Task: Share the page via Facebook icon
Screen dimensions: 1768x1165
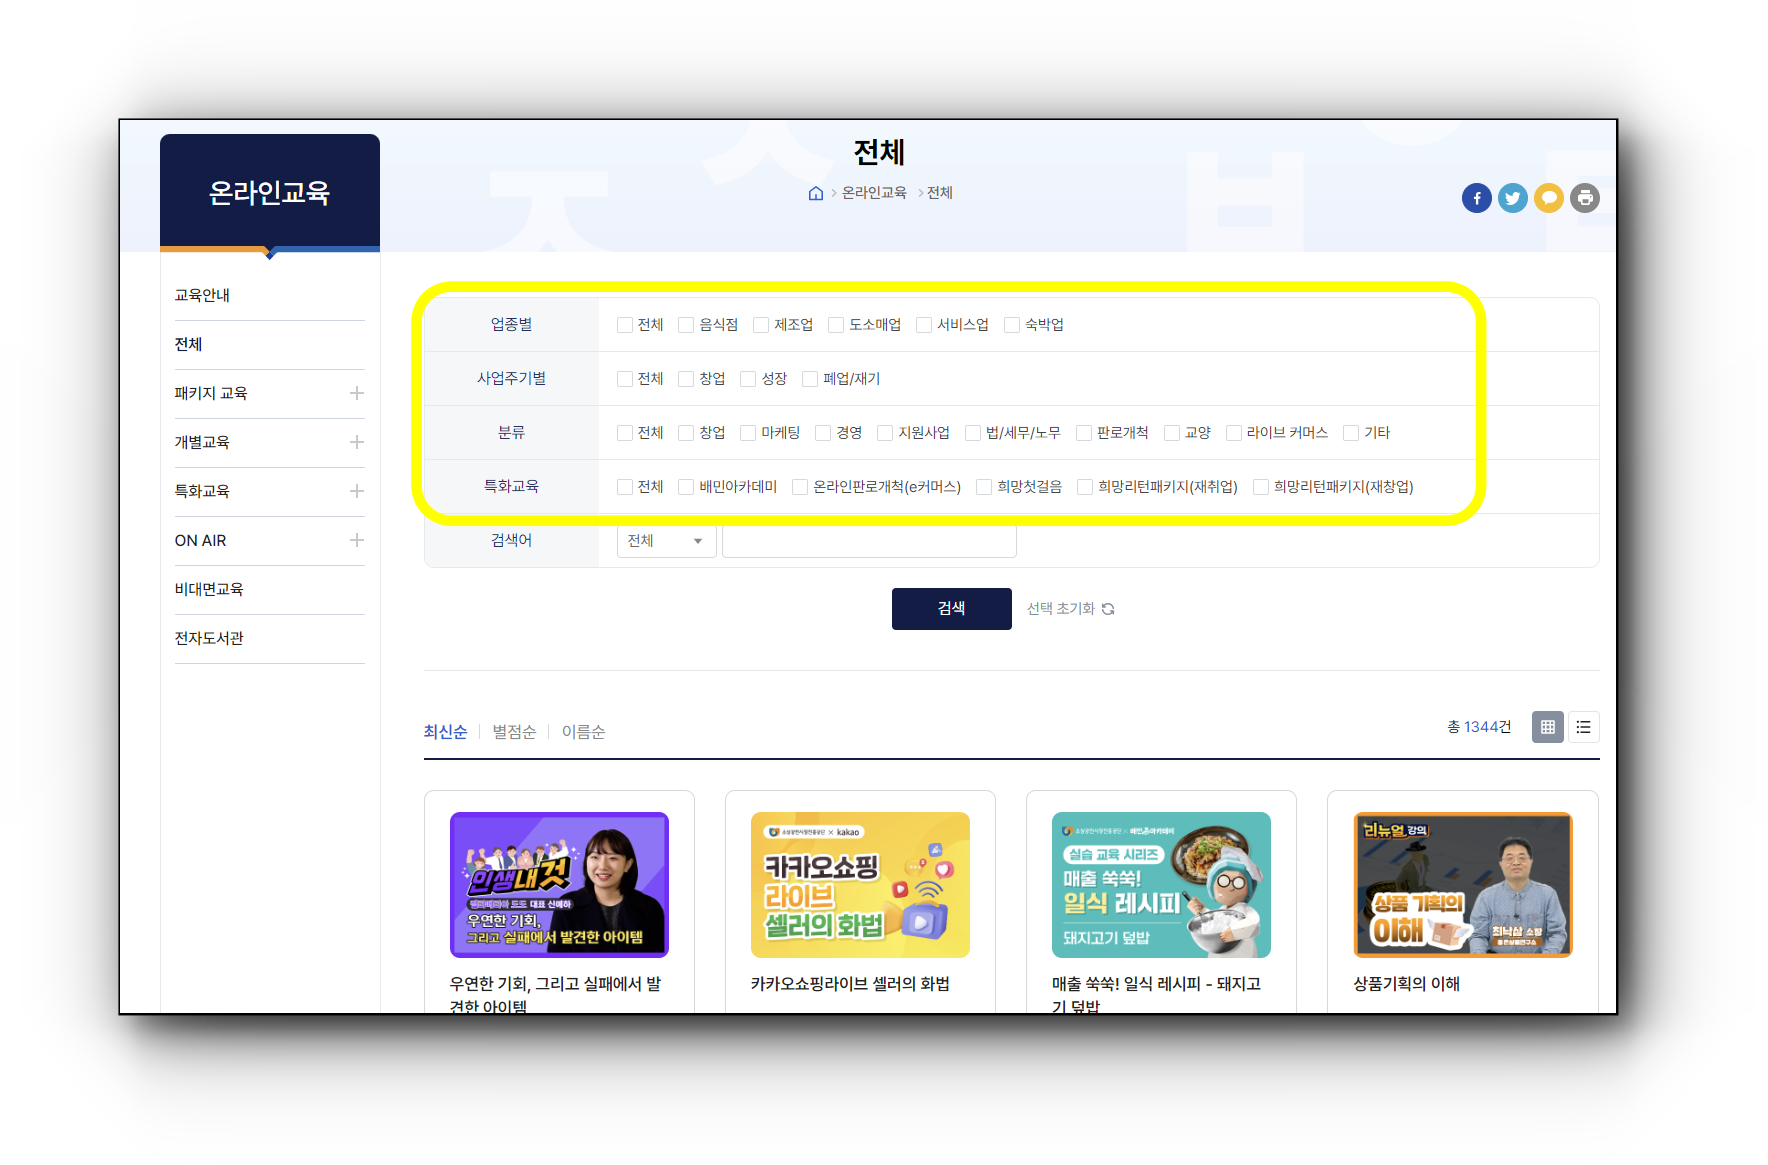Action: (1476, 198)
